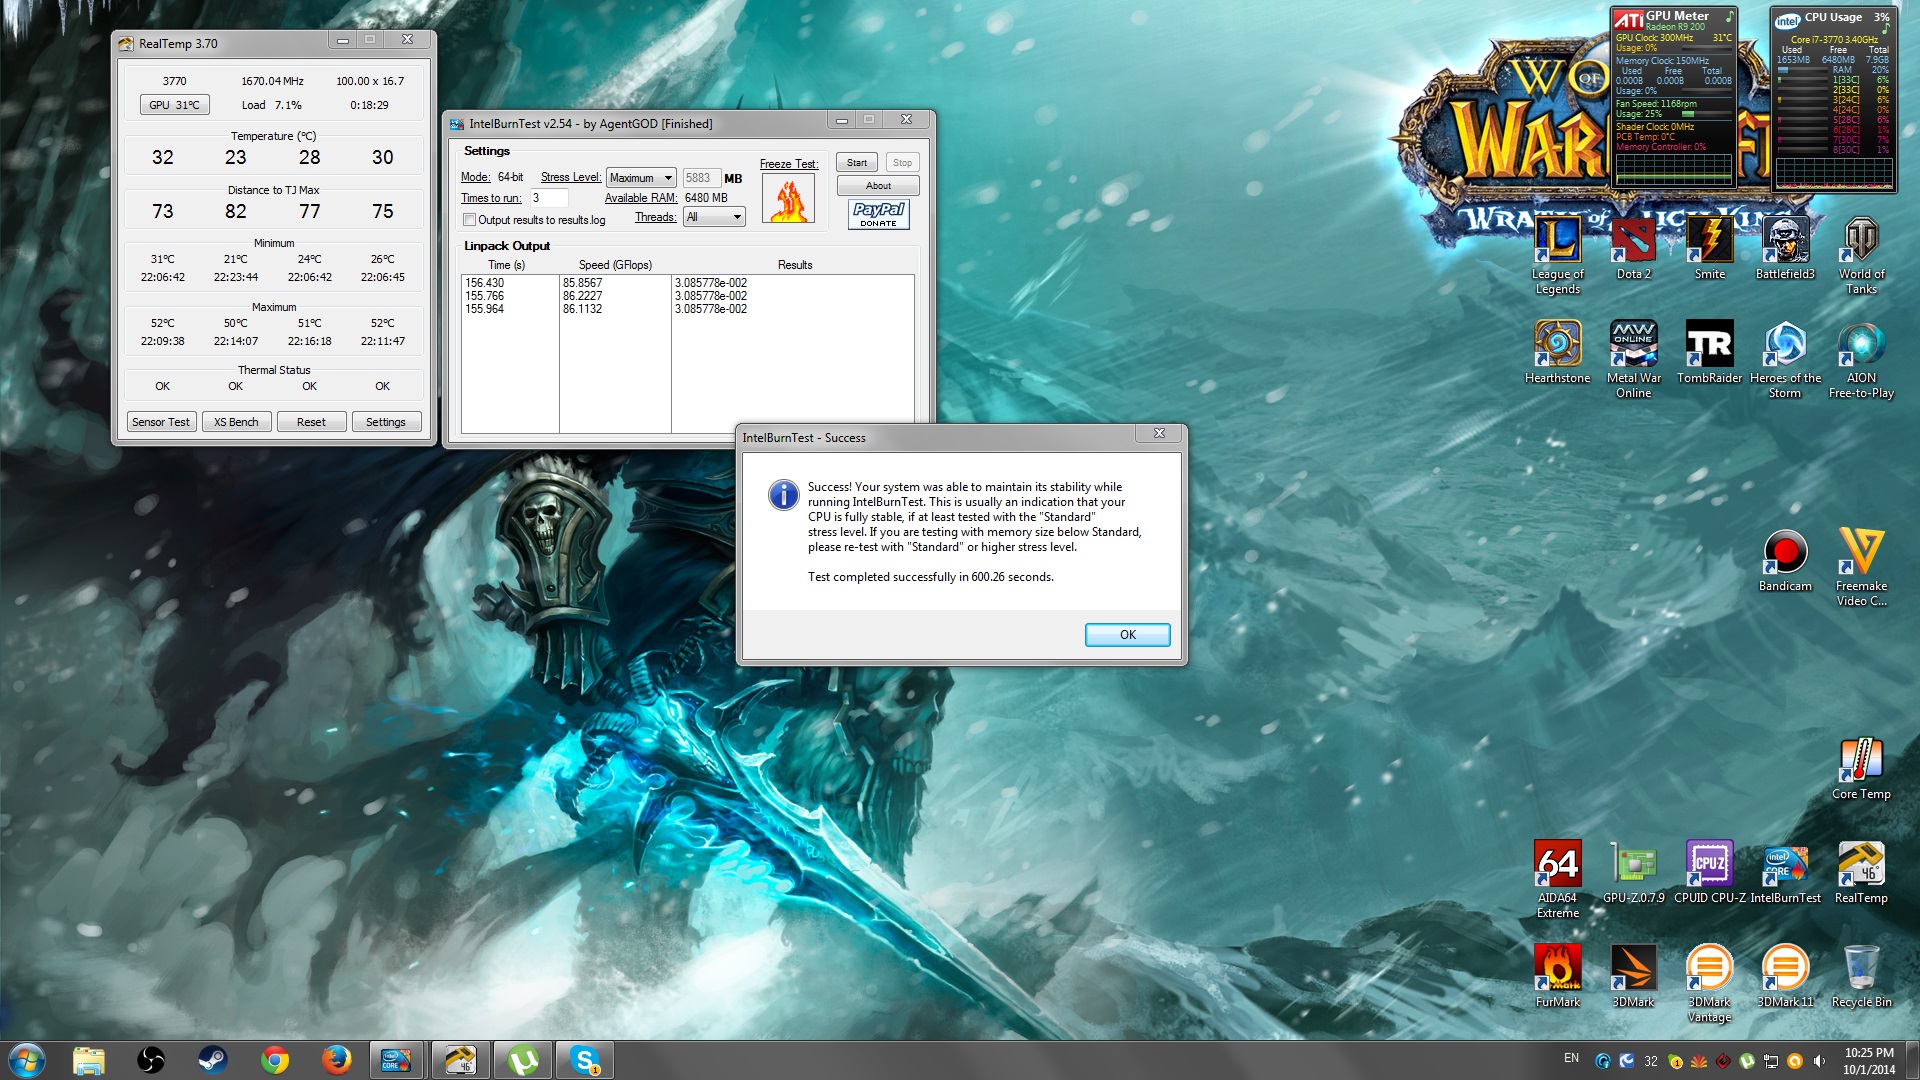Image resolution: width=1920 pixels, height=1080 pixels.
Task: Click the Freeze Test flame icon
Action: [x=788, y=199]
